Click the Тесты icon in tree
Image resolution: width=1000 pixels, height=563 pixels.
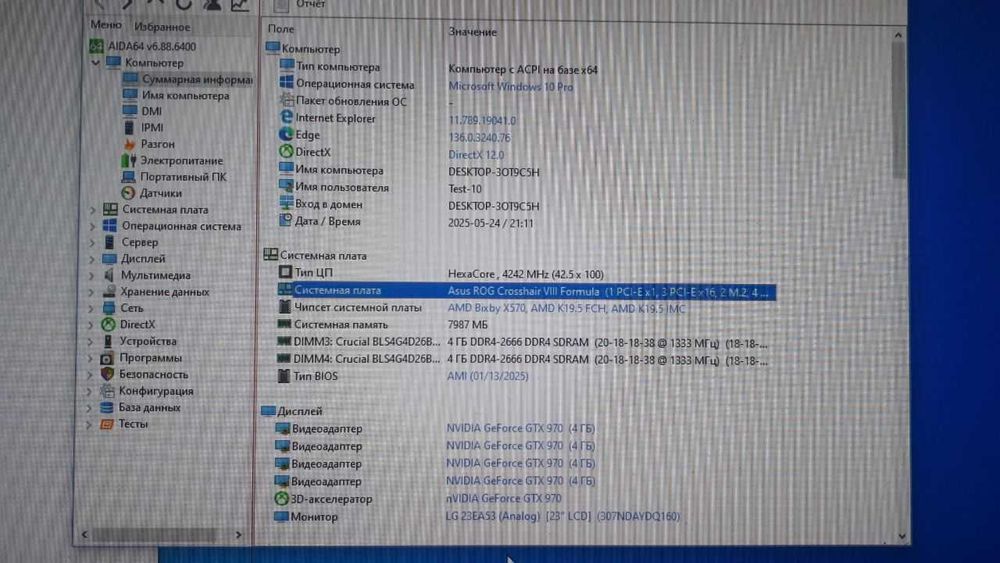click(107, 423)
